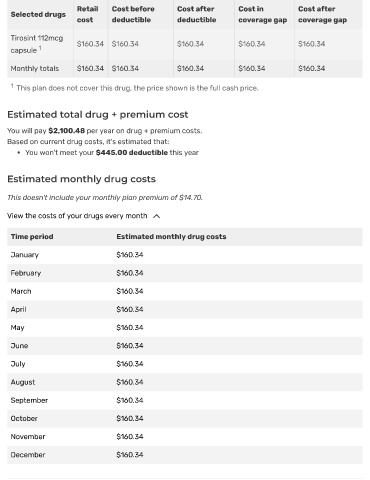Click the December row in monthly costs

(185, 455)
